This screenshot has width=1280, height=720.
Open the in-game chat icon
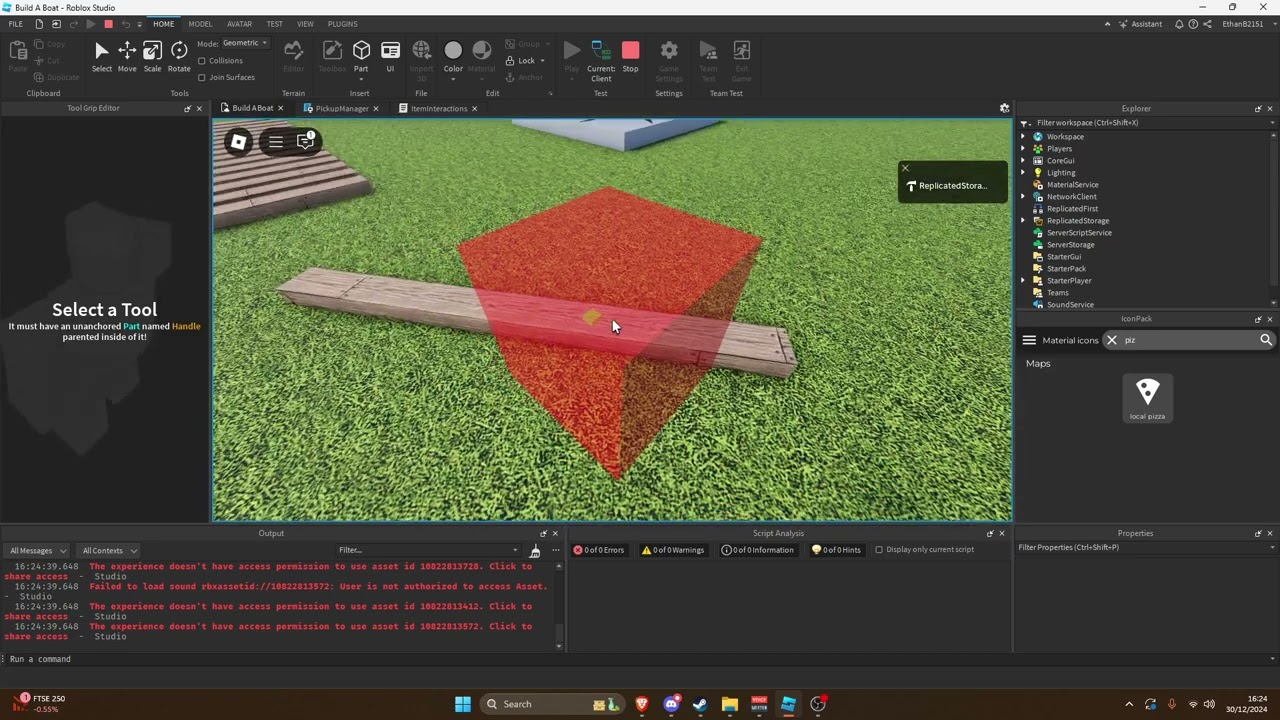point(305,141)
